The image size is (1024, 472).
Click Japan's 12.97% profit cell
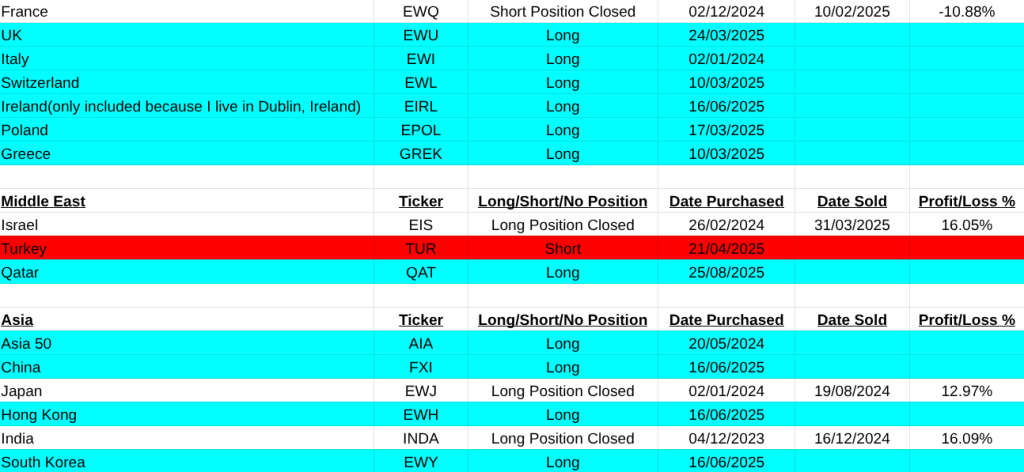point(966,391)
